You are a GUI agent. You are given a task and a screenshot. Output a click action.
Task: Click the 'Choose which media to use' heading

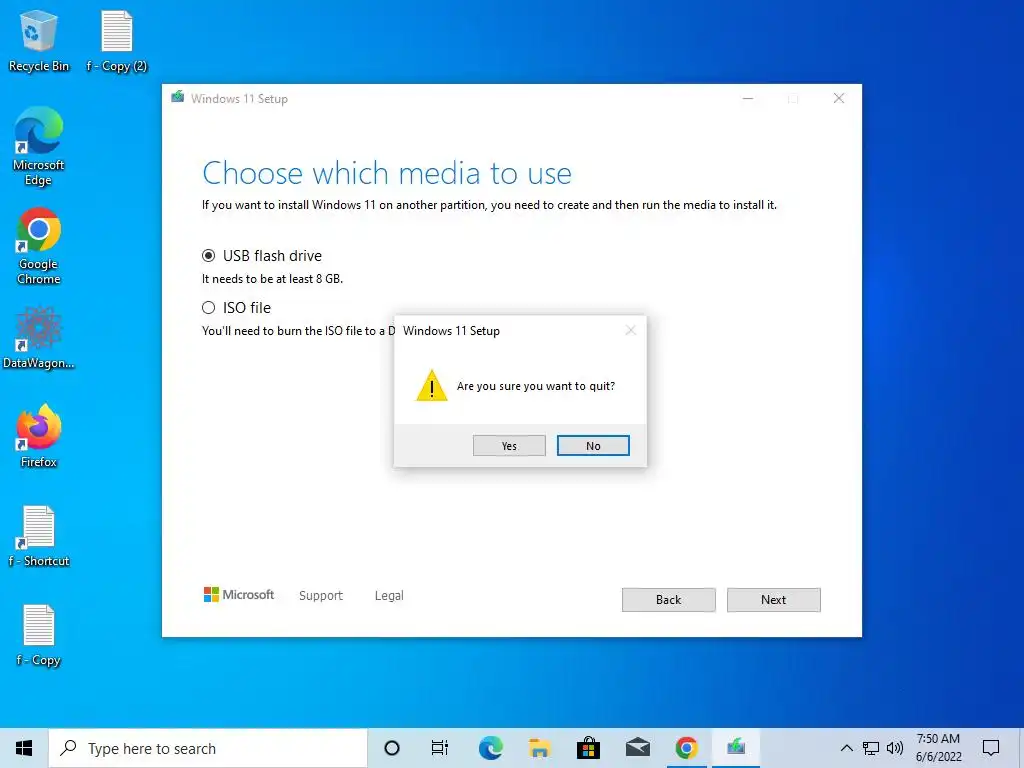(387, 174)
